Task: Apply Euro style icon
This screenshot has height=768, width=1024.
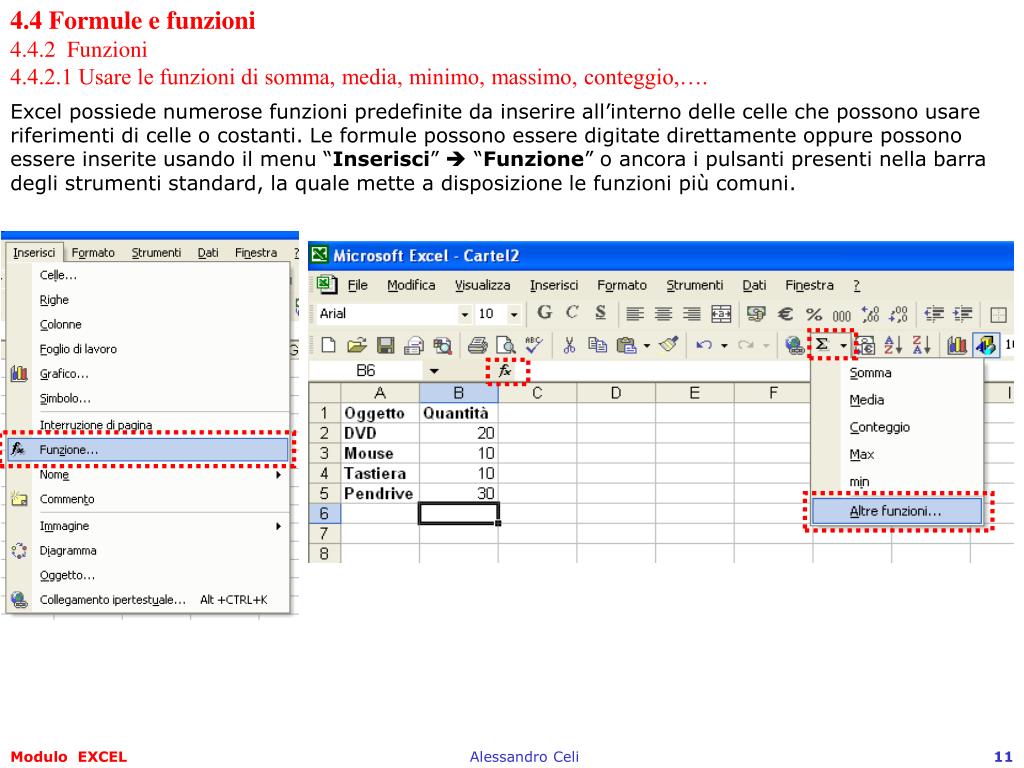Action: (x=785, y=314)
